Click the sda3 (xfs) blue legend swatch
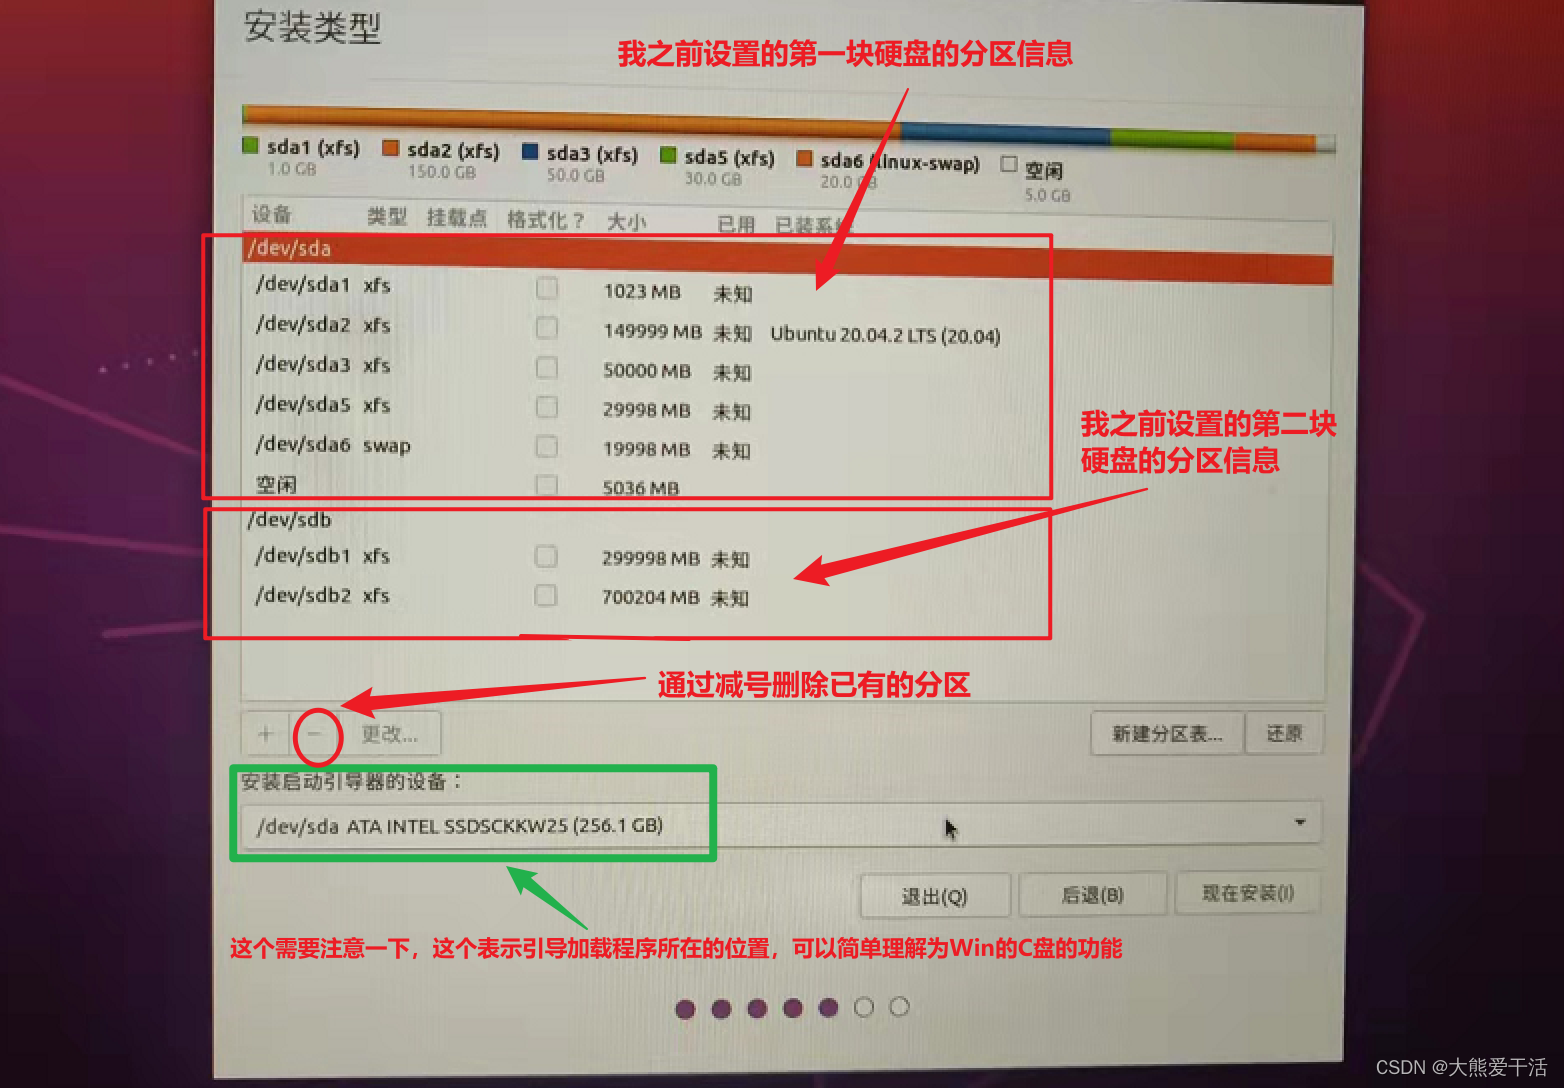 point(530,152)
